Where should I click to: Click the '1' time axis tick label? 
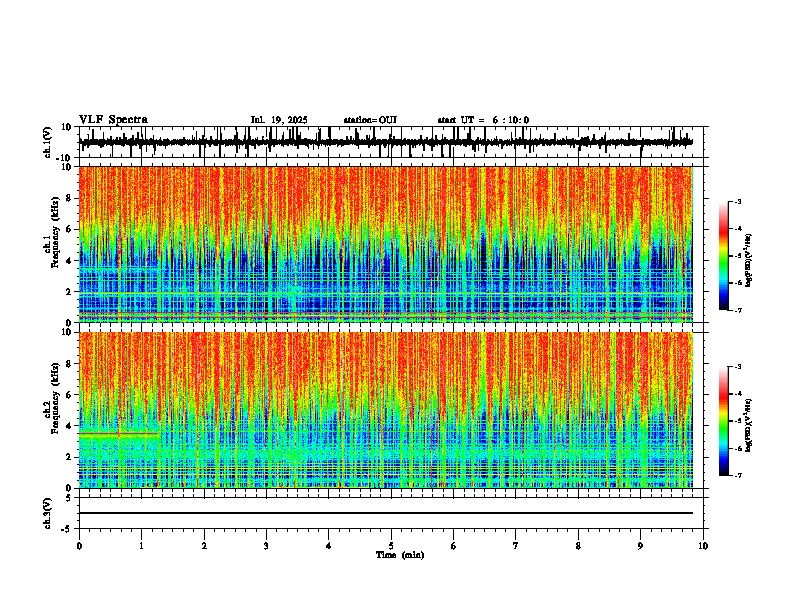coord(141,546)
